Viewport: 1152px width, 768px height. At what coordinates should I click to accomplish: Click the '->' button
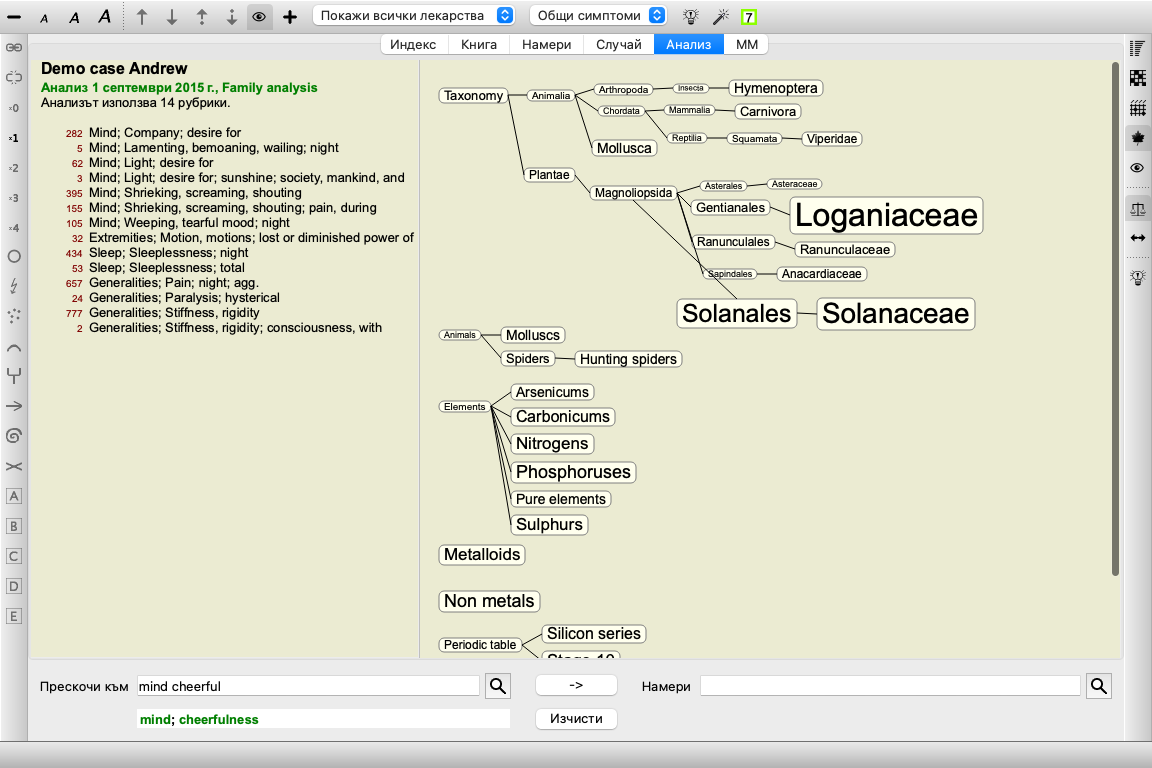[x=576, y=685]
